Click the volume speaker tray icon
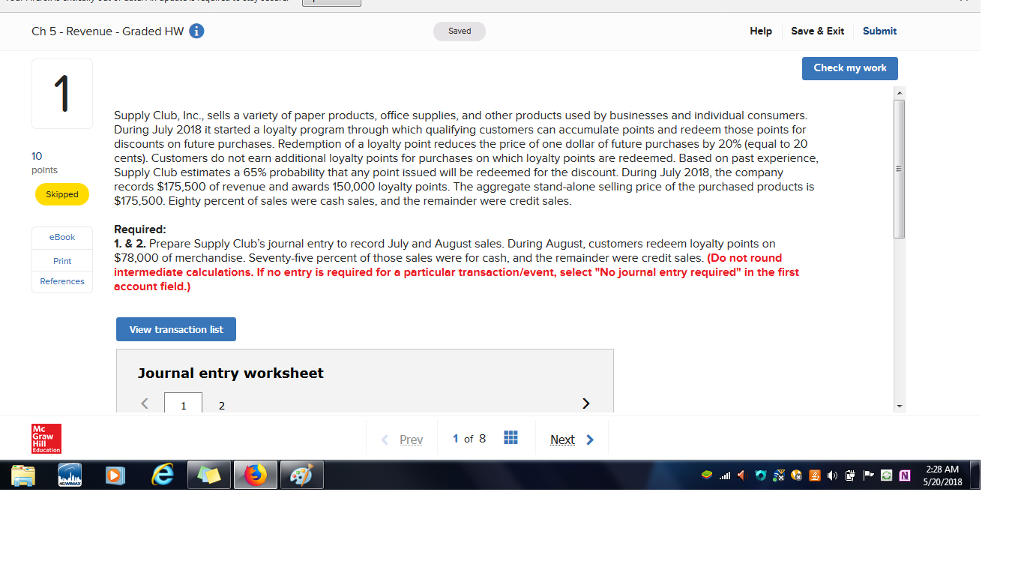 [x=832, y=475]
